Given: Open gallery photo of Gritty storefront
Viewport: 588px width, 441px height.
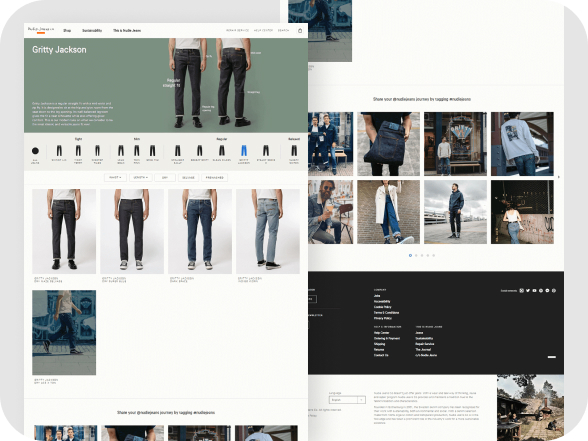Looking at the screenshot, I should 455,144.
